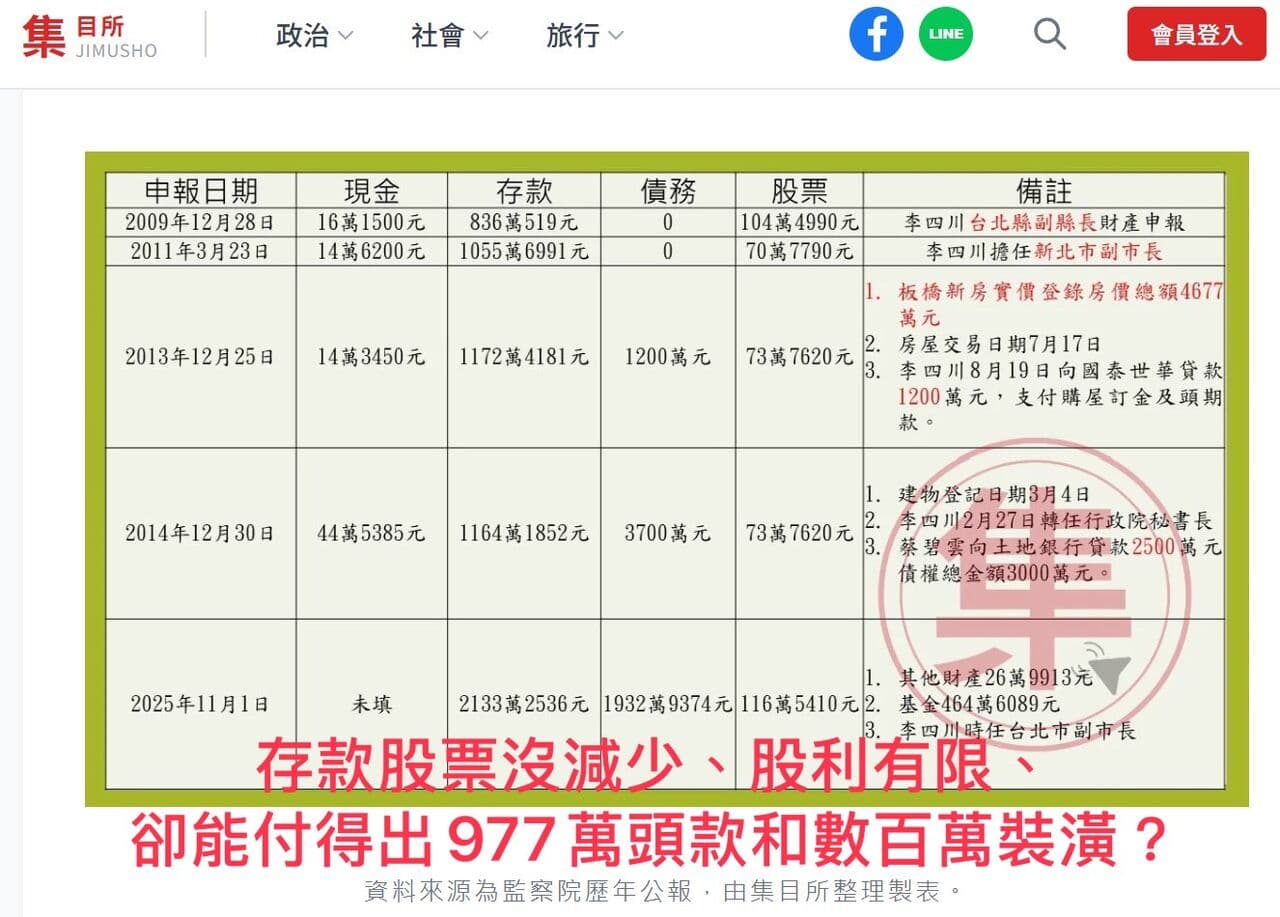The image size is (1280, 917).
Task: Select the 未填 cash cell
Action: tap(371, 704)
